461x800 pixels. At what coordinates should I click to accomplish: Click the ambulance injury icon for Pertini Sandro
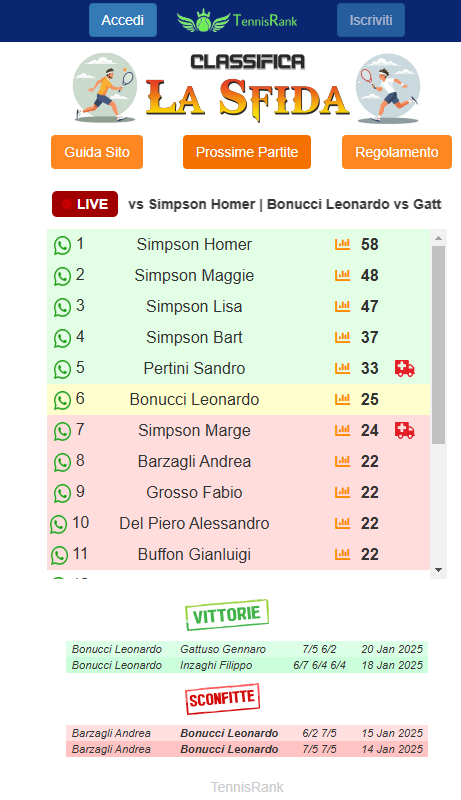(x=404, y=368)
